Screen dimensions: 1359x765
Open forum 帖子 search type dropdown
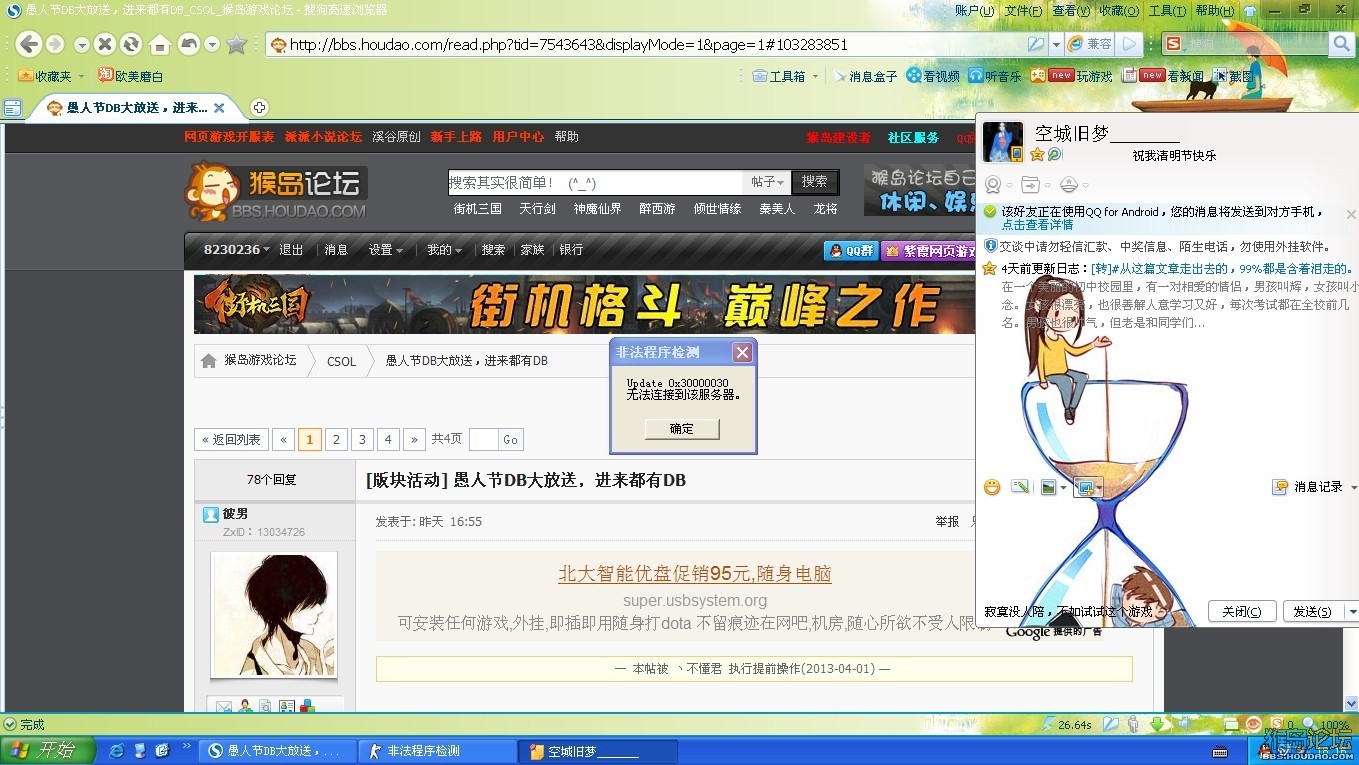767,182
